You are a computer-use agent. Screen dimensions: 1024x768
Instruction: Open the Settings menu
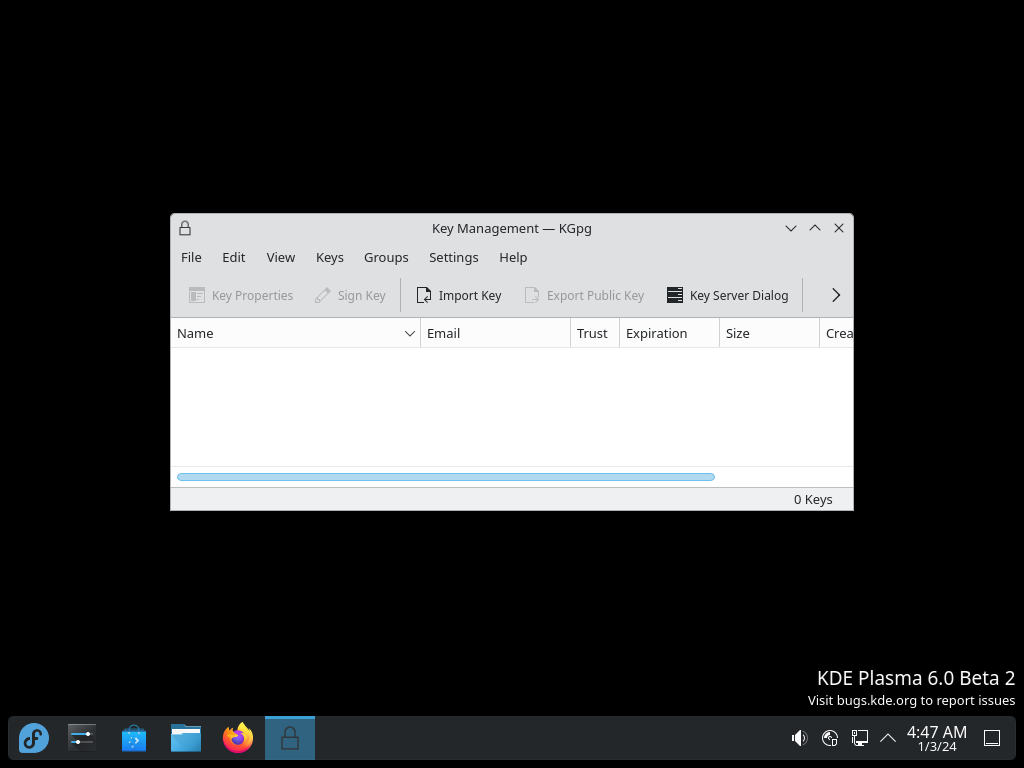(453, 257)
